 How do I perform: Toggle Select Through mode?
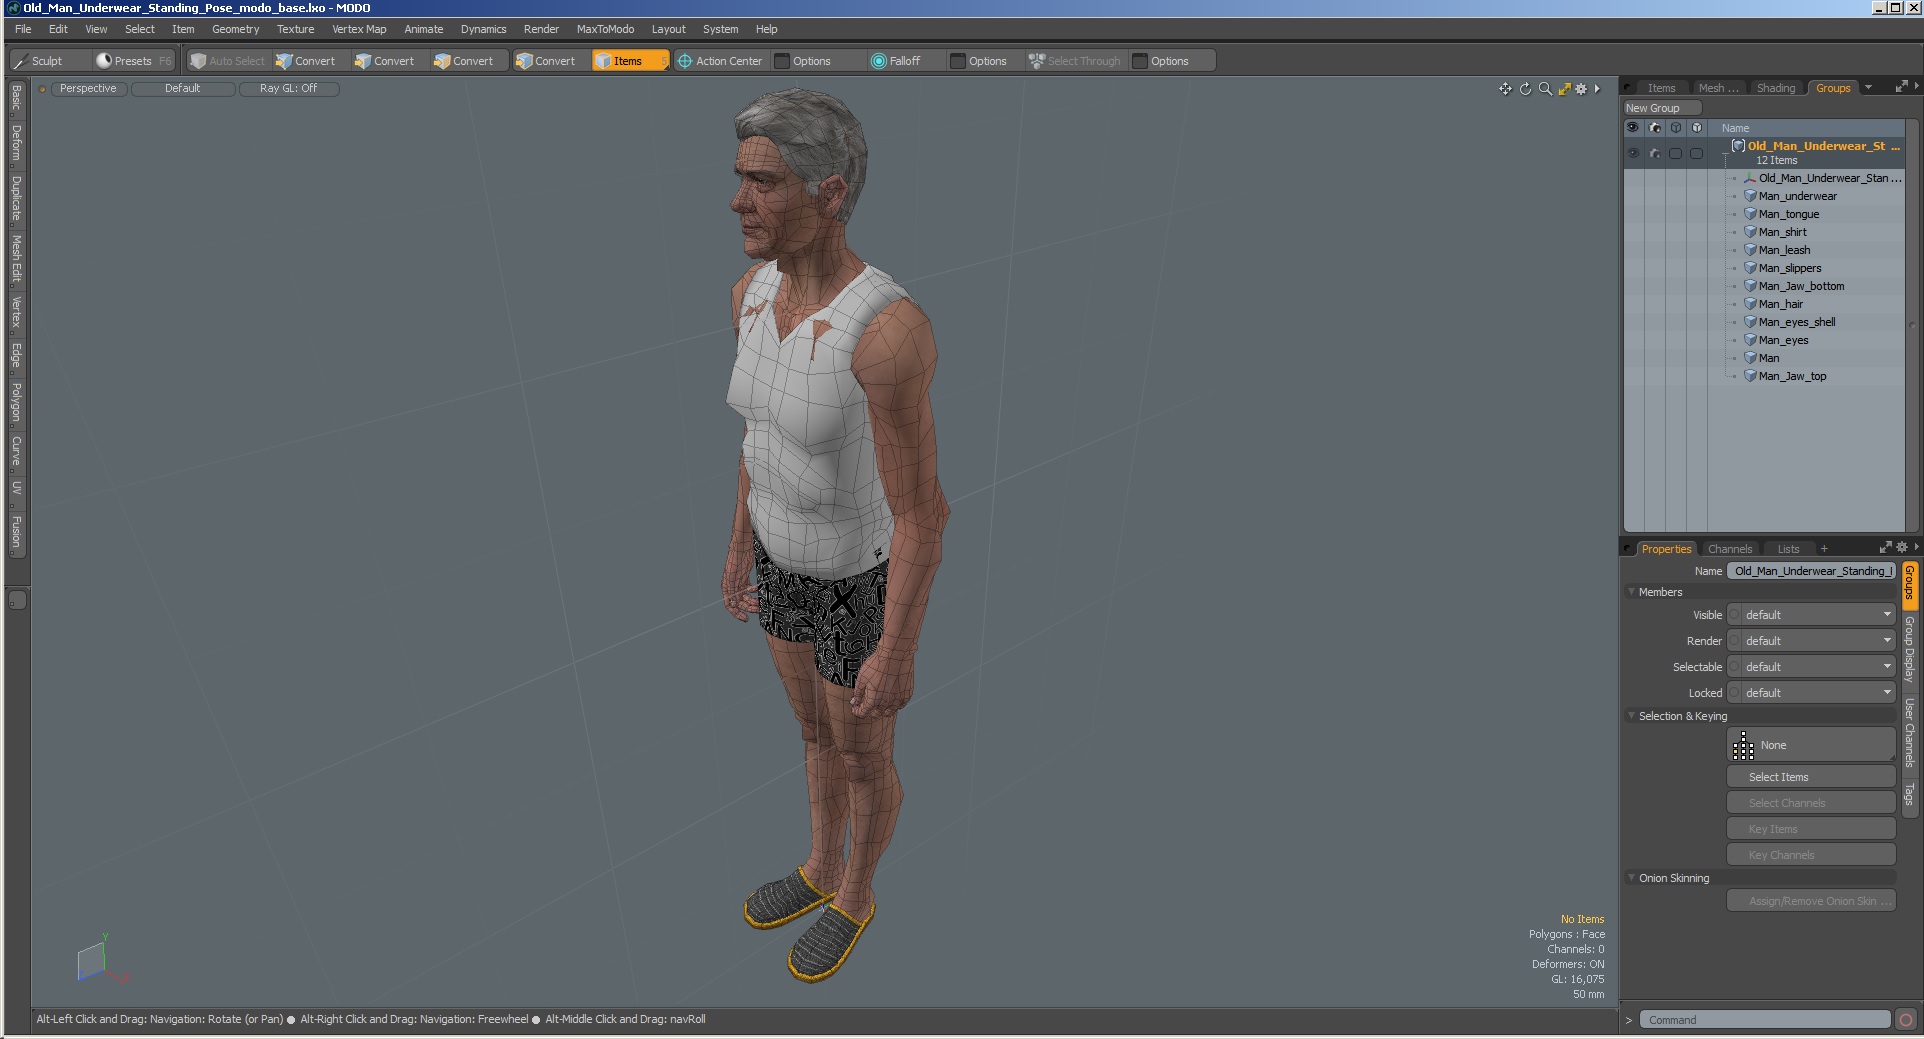coord(1075,61)
